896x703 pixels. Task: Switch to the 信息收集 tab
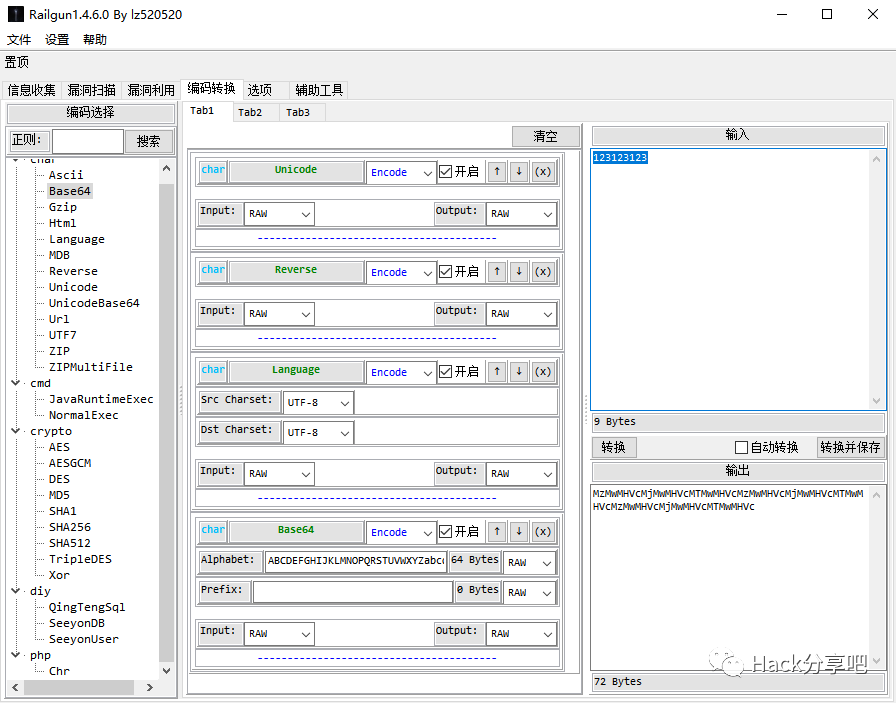31,90
